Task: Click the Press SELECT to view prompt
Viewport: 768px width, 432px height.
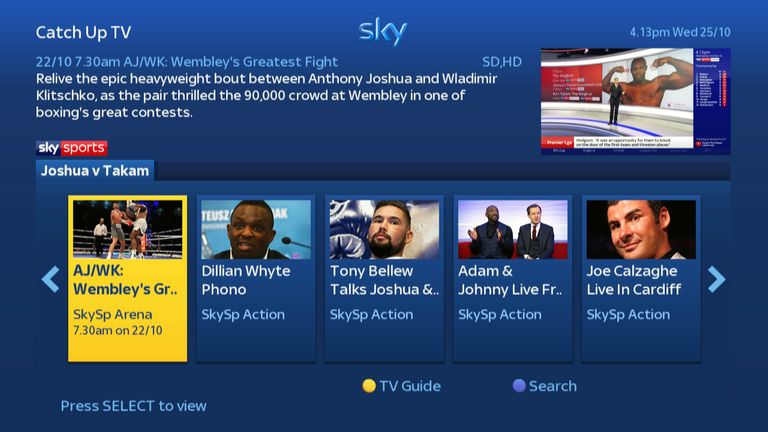Action: (x=133, y=406)
